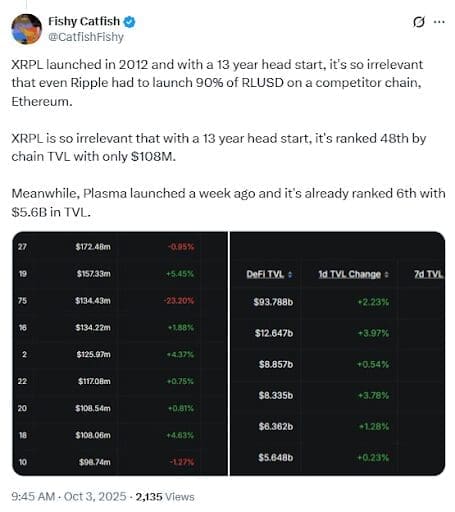Click 1d TVL Change sort arrows icon
455x512 pixels.
pyautogui.click(x=387, y=275)
